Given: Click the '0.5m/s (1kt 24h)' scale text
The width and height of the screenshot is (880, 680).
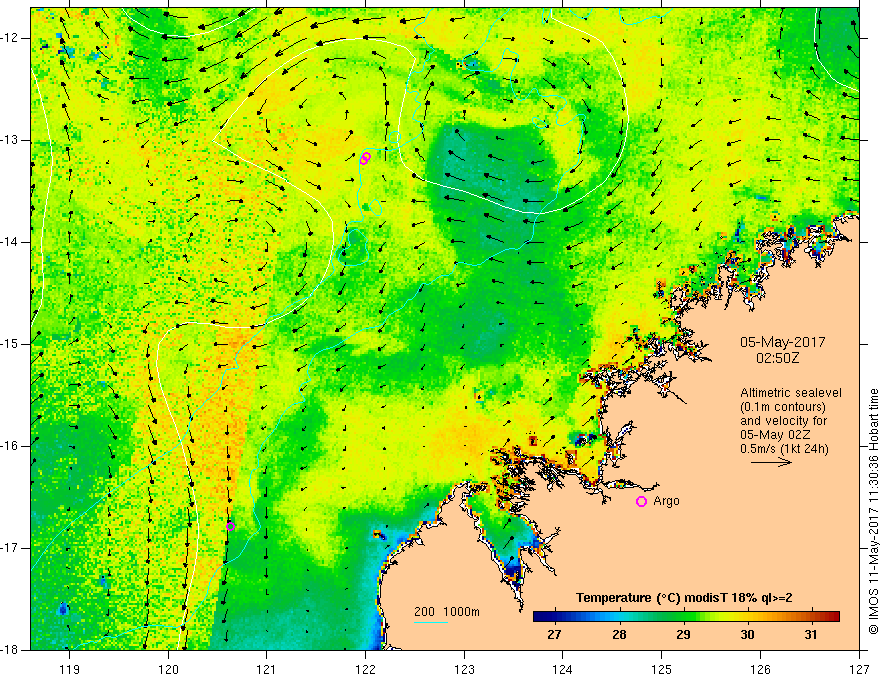Looking at the screenshot, I should (784, 449).
